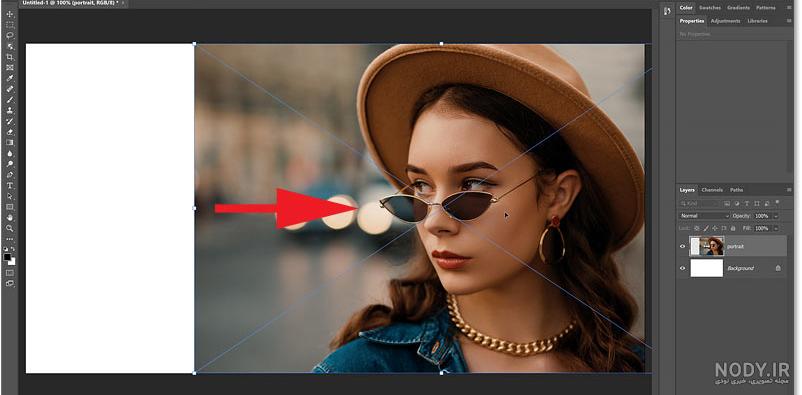Toggle lock image pixels (brush icon)
Image resolution: width=802 pixels, height=395 pixels.
click(706, 228)
